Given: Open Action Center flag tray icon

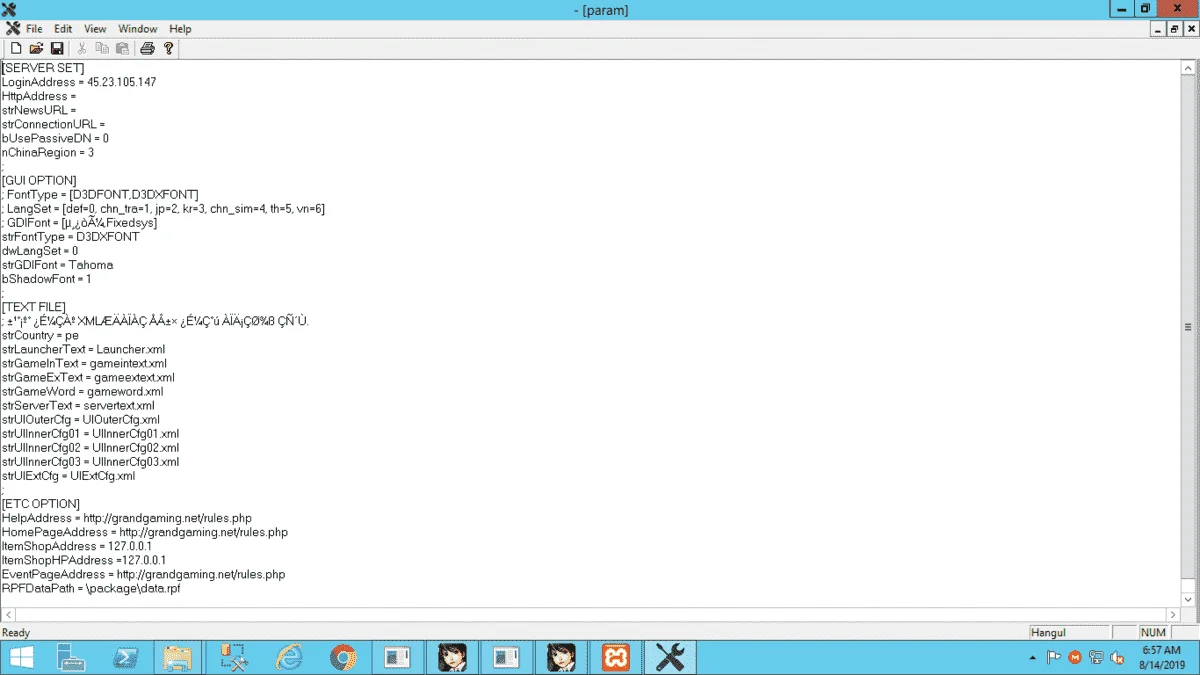Looking at the screenshot, I should pos(1053,658).
